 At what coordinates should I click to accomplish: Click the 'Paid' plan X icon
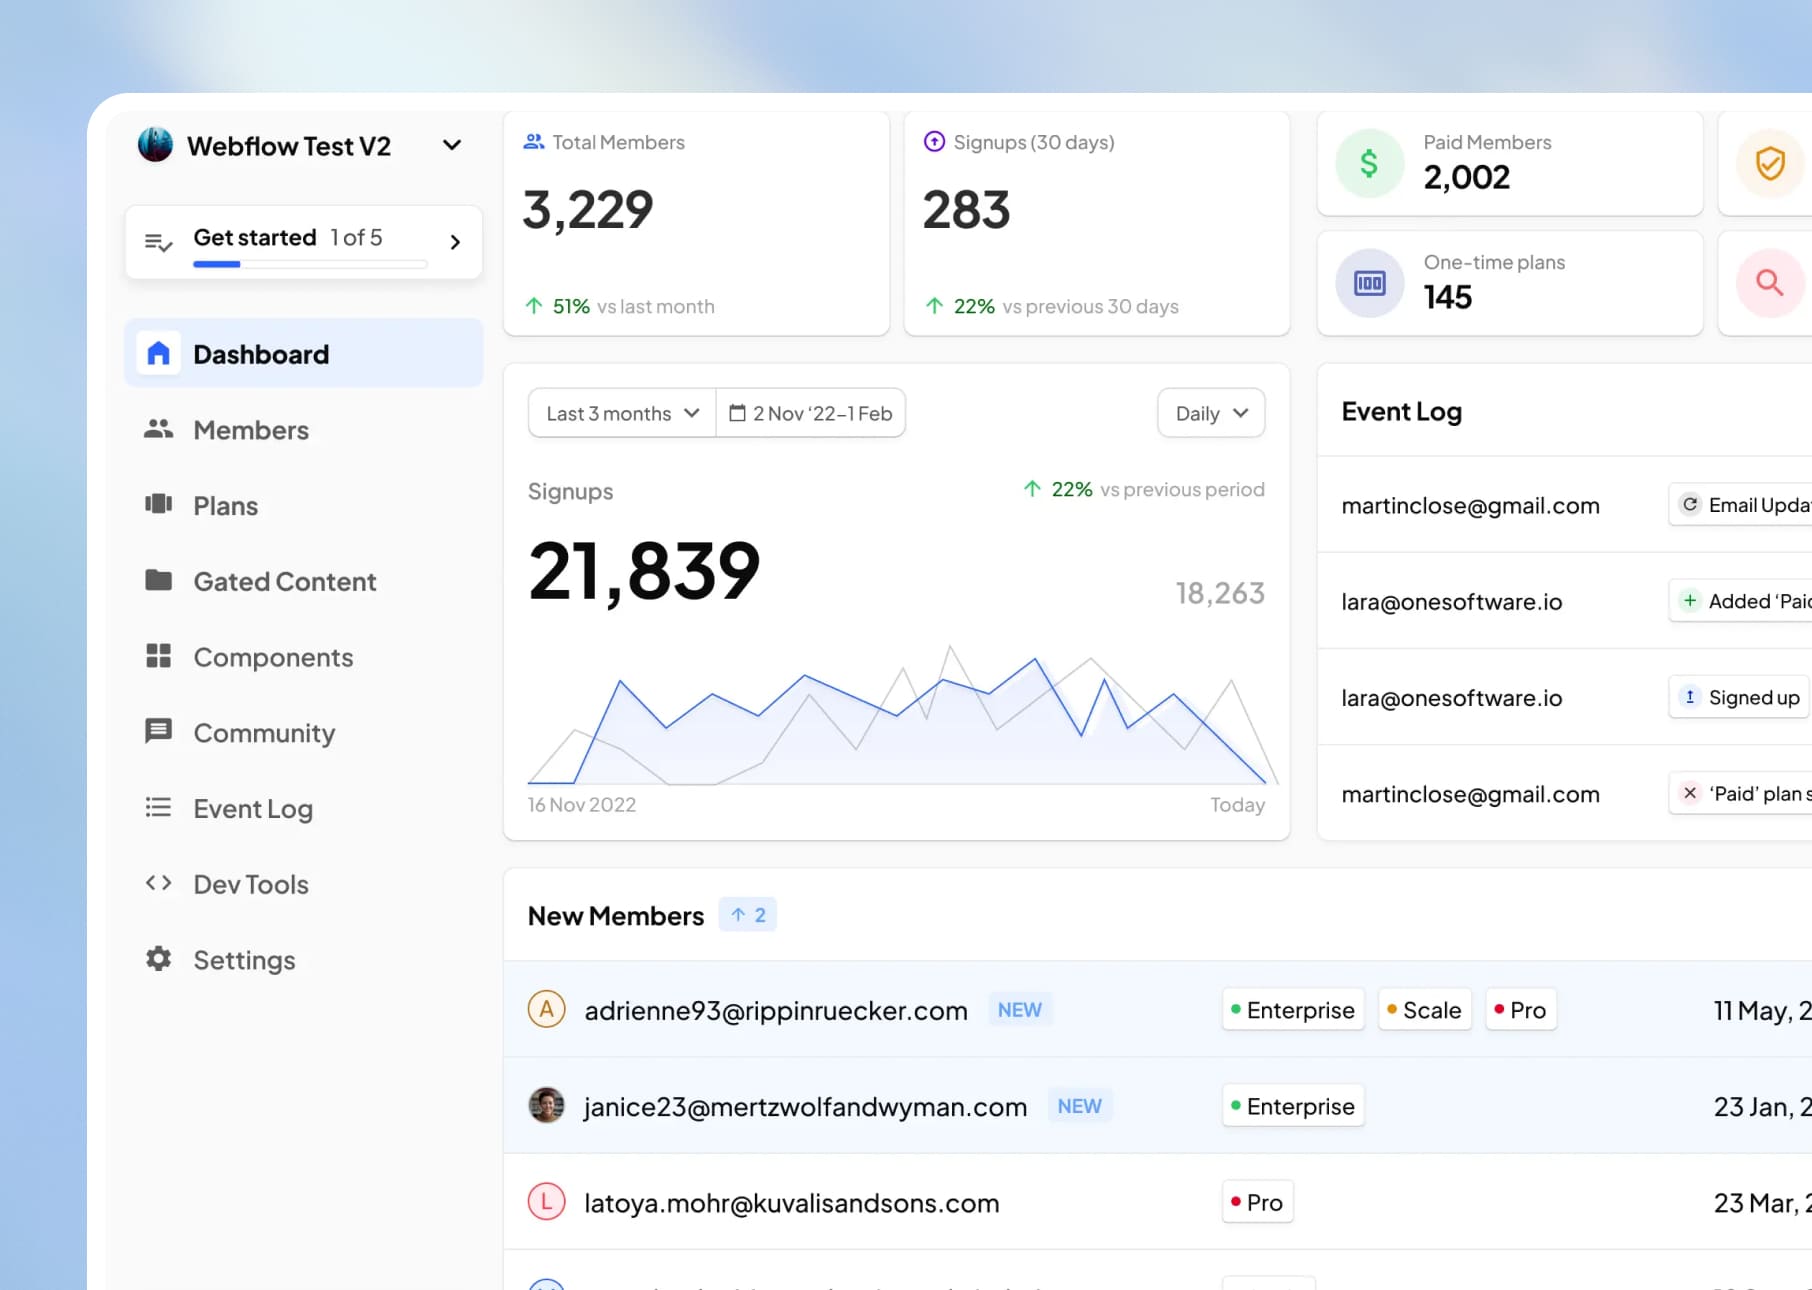(1690, 793)
